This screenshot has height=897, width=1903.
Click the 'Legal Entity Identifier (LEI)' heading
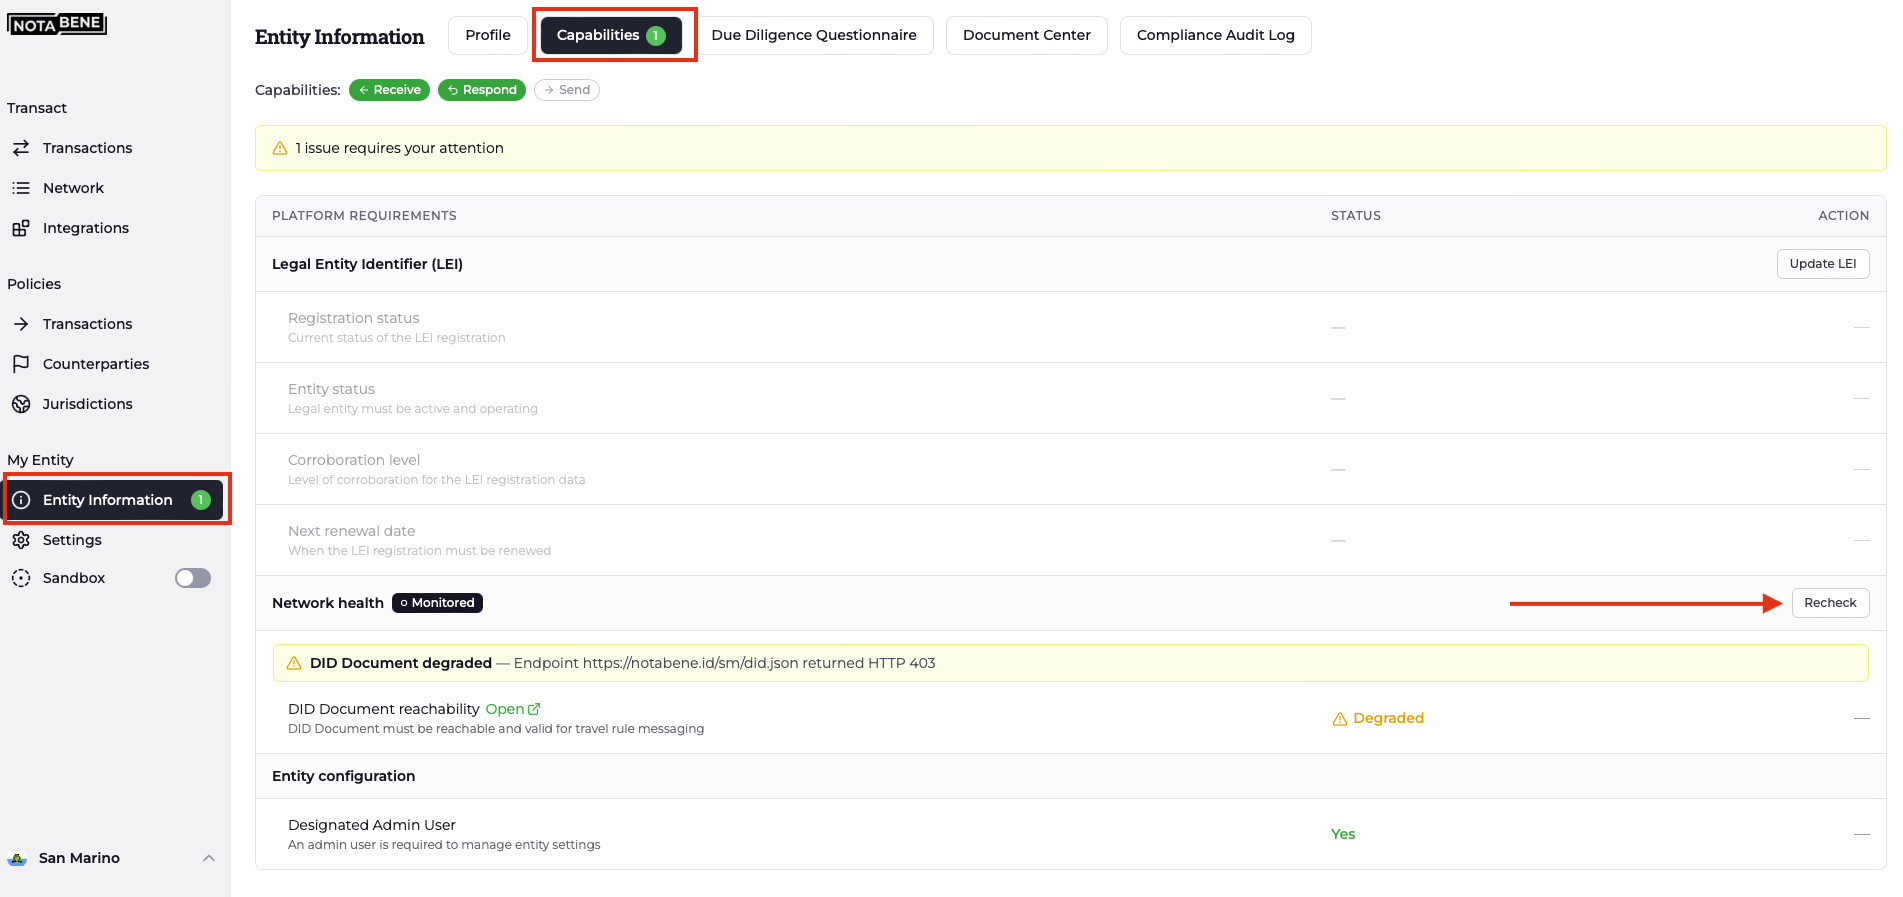pyautogui.click(x=367, y=264)
